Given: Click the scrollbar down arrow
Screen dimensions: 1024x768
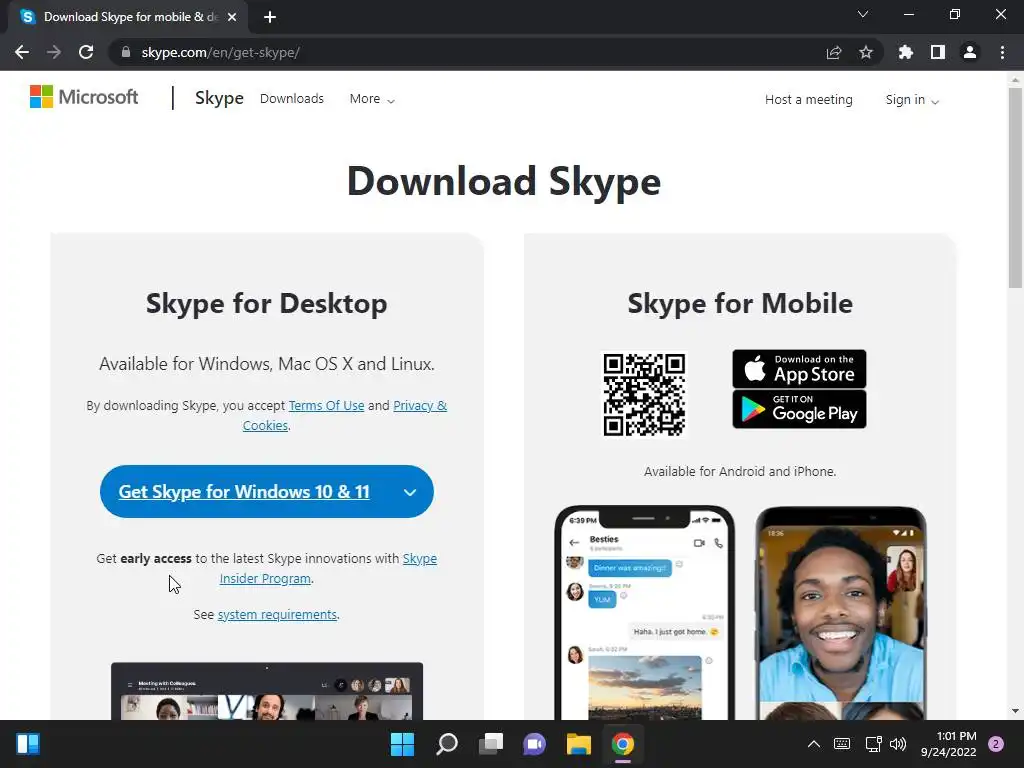Looking at the screenshot, I should point(1015,711).
